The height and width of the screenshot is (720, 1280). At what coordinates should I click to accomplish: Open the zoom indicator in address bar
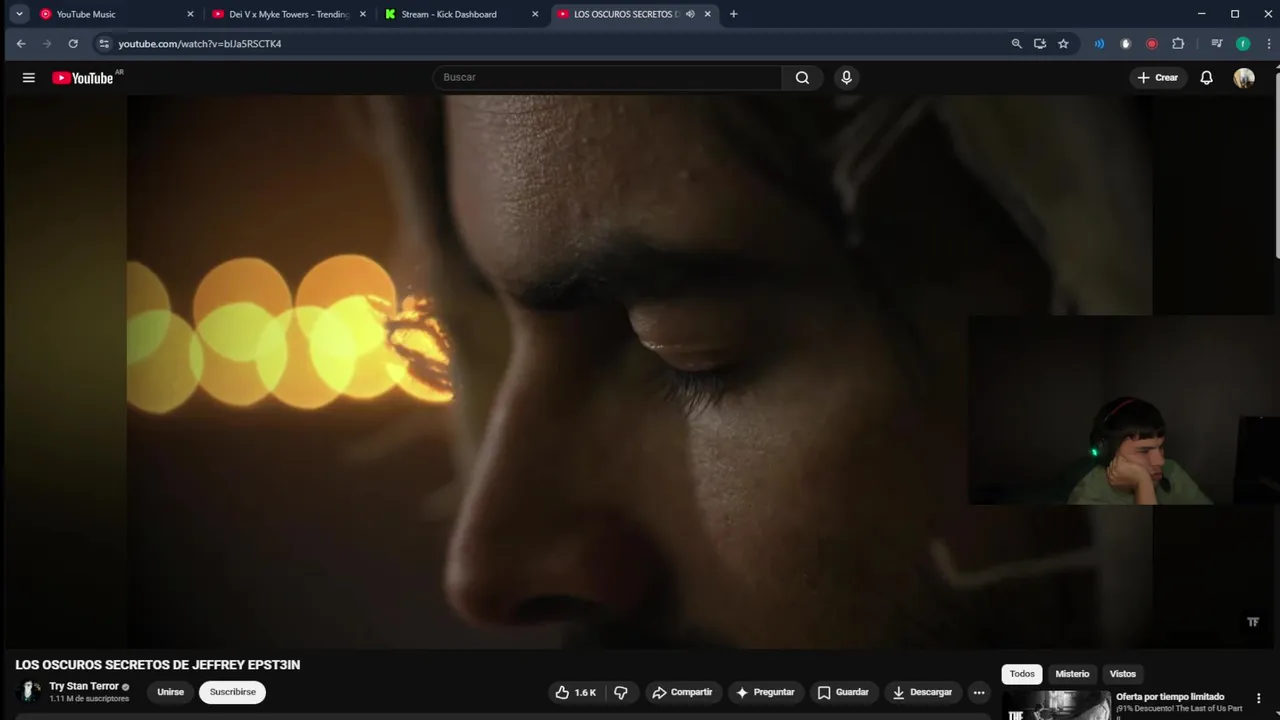pyautogui.click(x=1016, y=44)
